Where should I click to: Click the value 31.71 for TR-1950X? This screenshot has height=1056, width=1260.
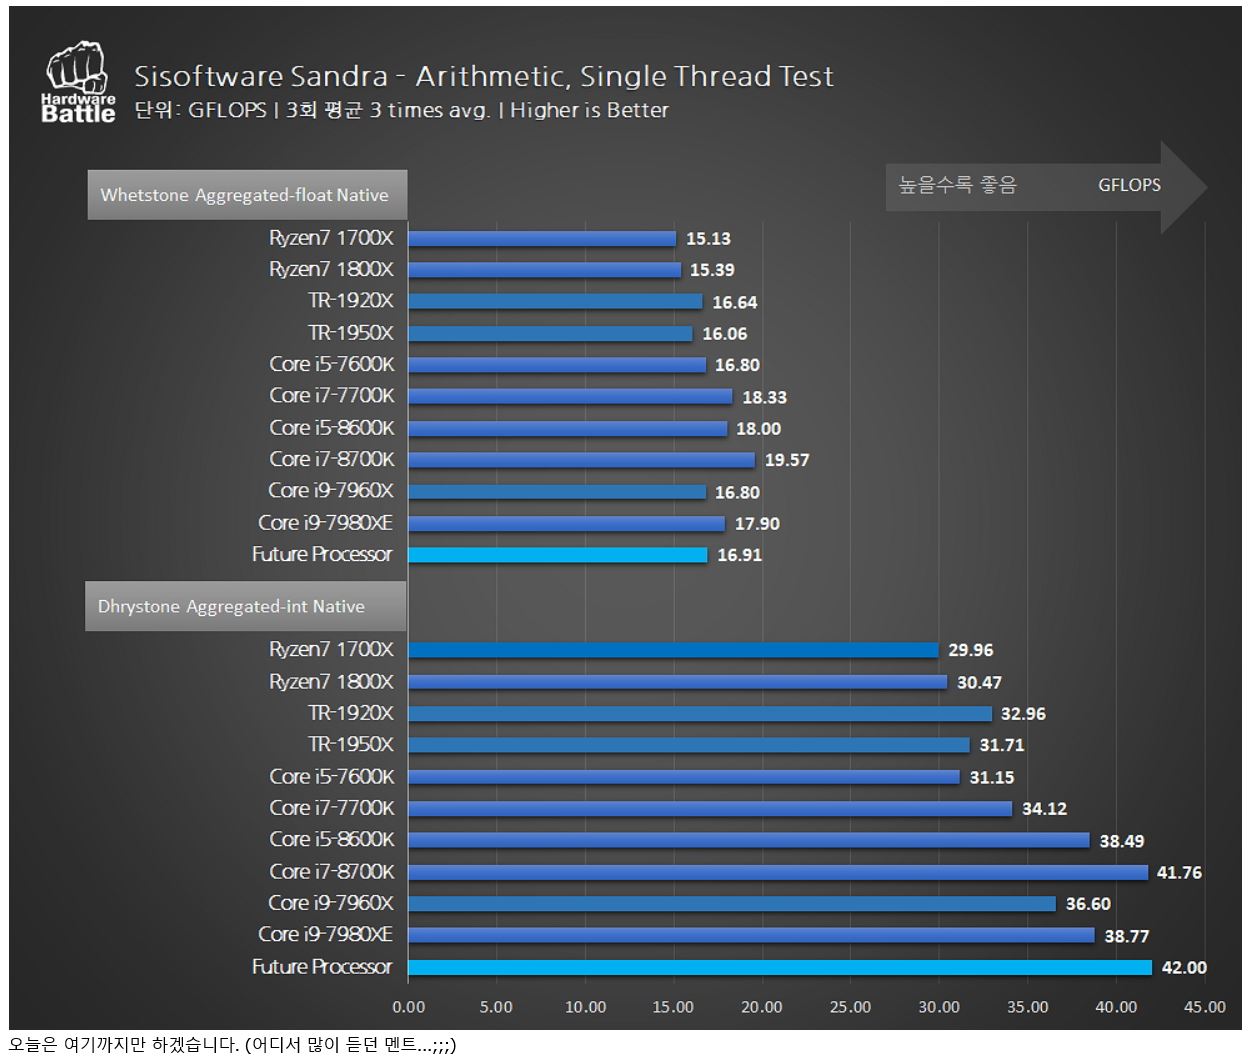(1002, 745)
